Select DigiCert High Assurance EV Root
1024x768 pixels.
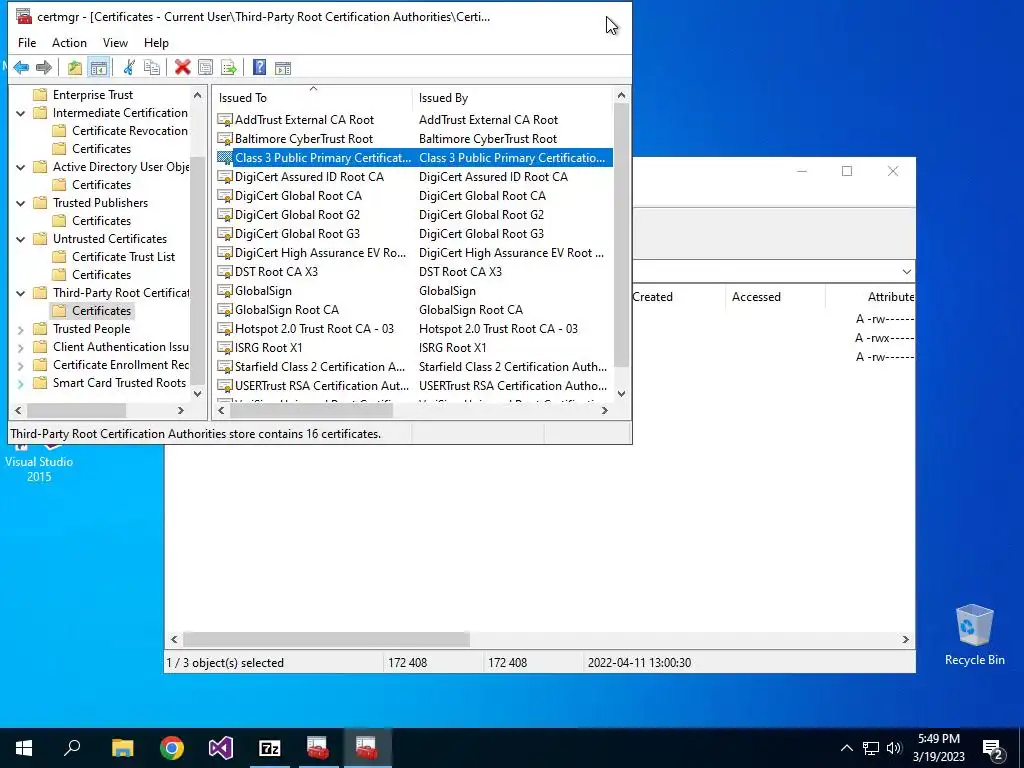414,252
